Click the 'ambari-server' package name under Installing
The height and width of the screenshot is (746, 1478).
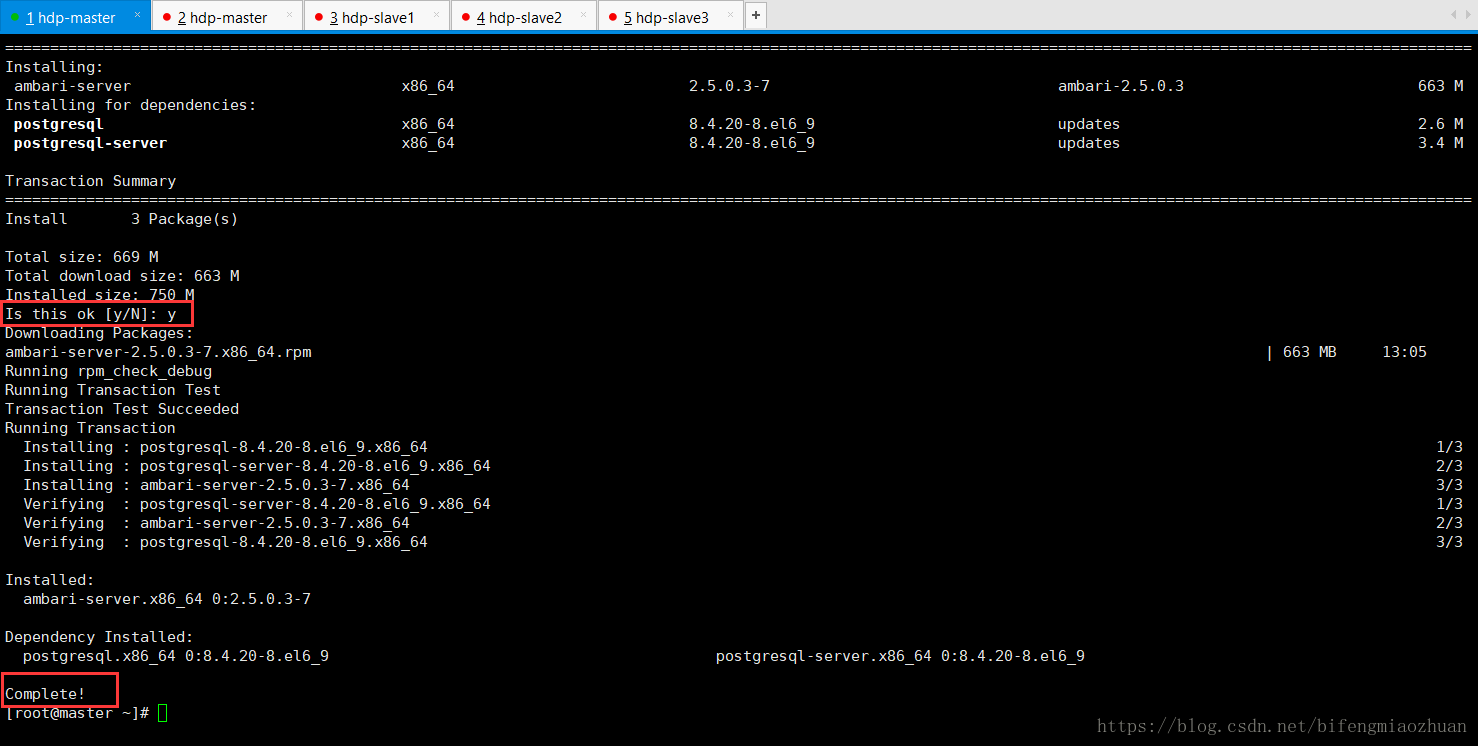tap(72, 86)
